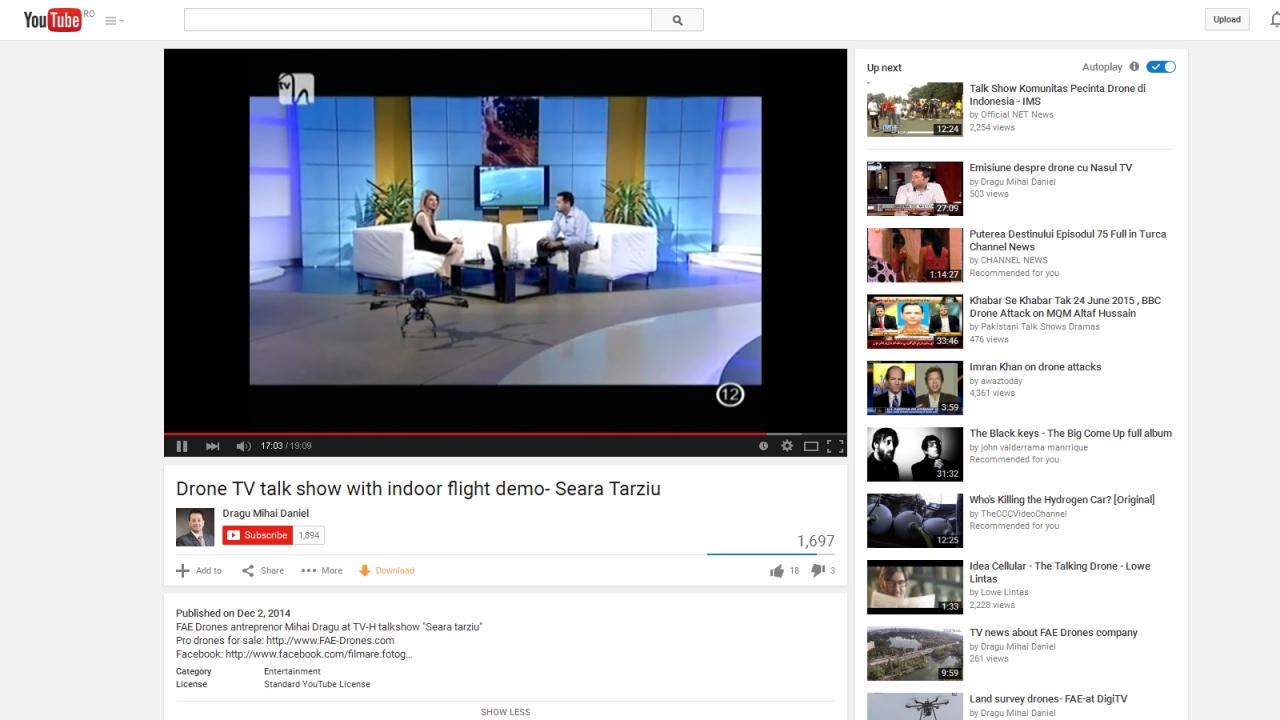Click the Upload button
Screen dimensions: 1280x720
click(x=1226, y=20)
